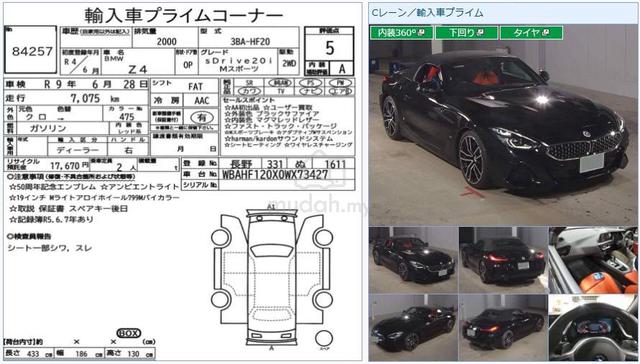
Task: Click the 下回り underbody button
Action: [x=466, y=33]
